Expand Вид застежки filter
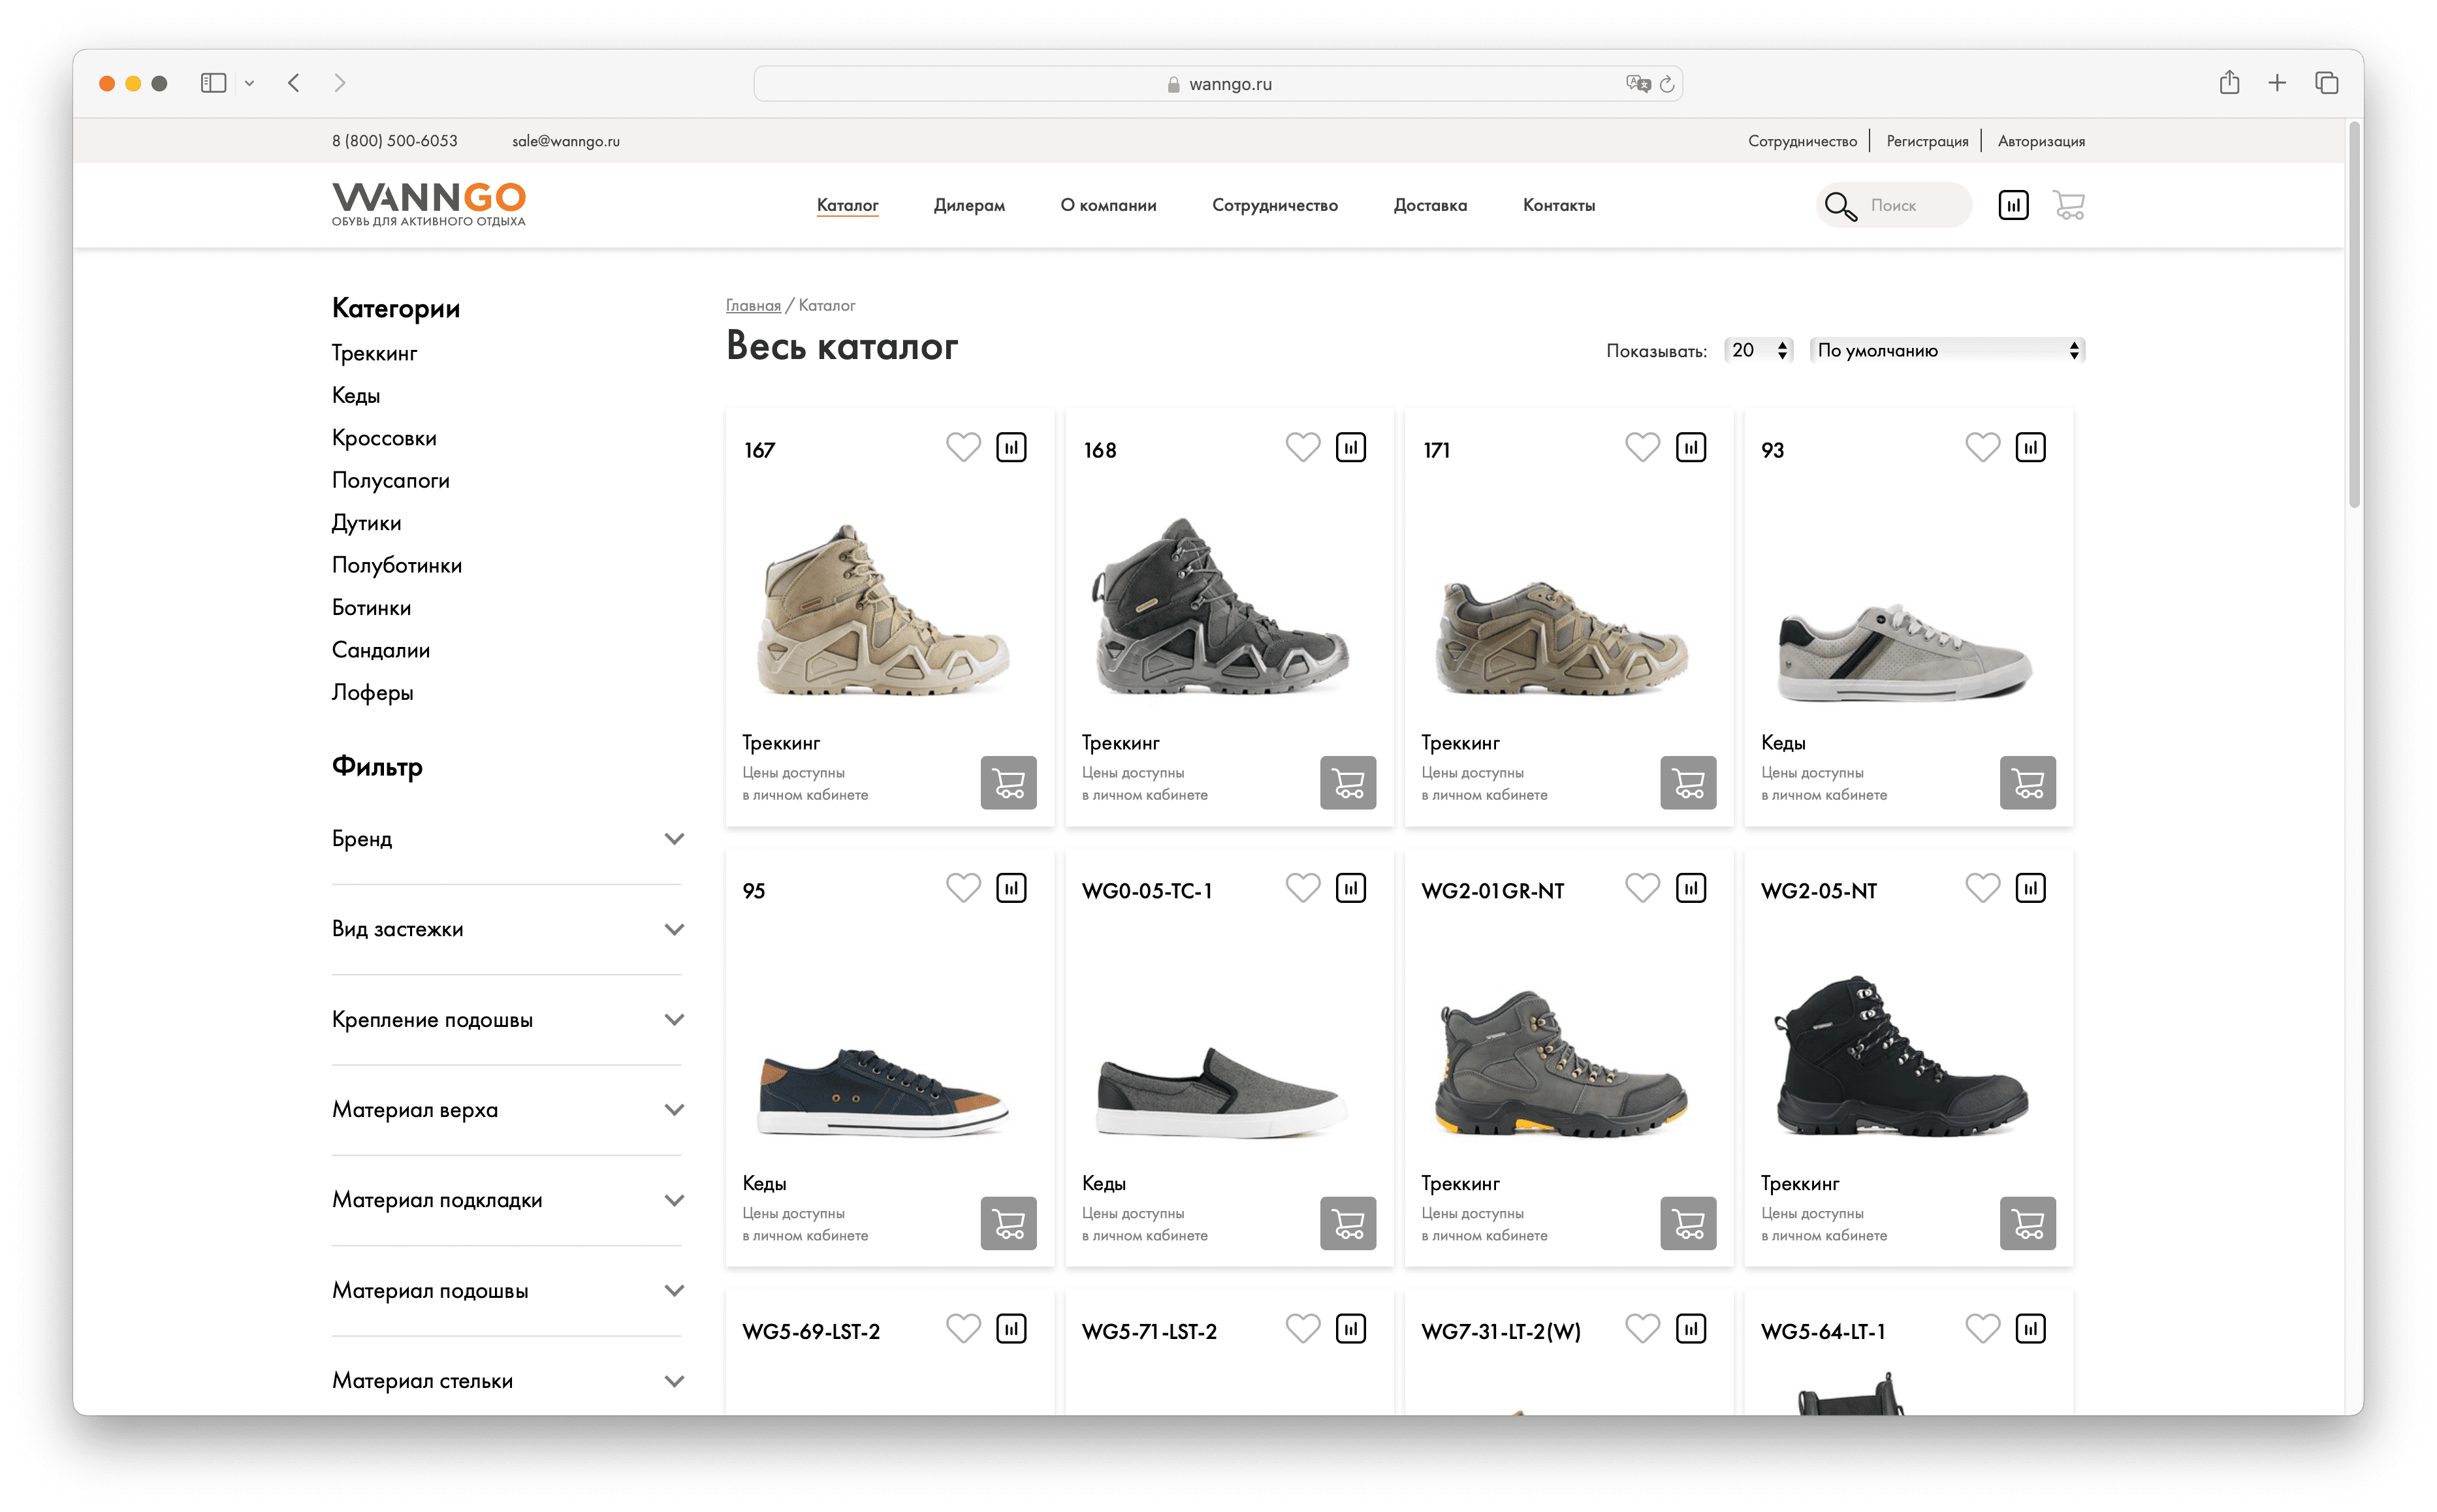 (x=506, y=929)
